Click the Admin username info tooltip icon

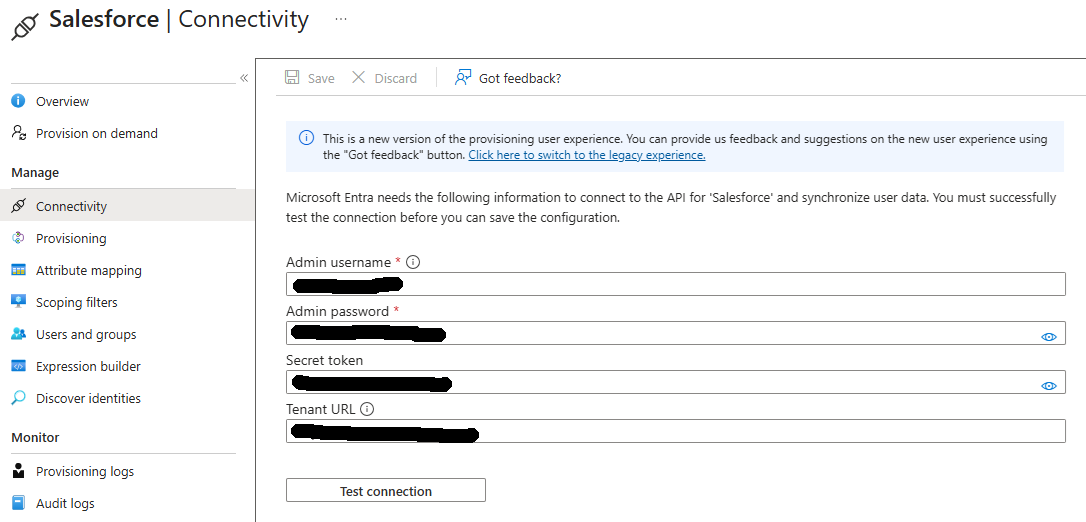click(413, 262)
